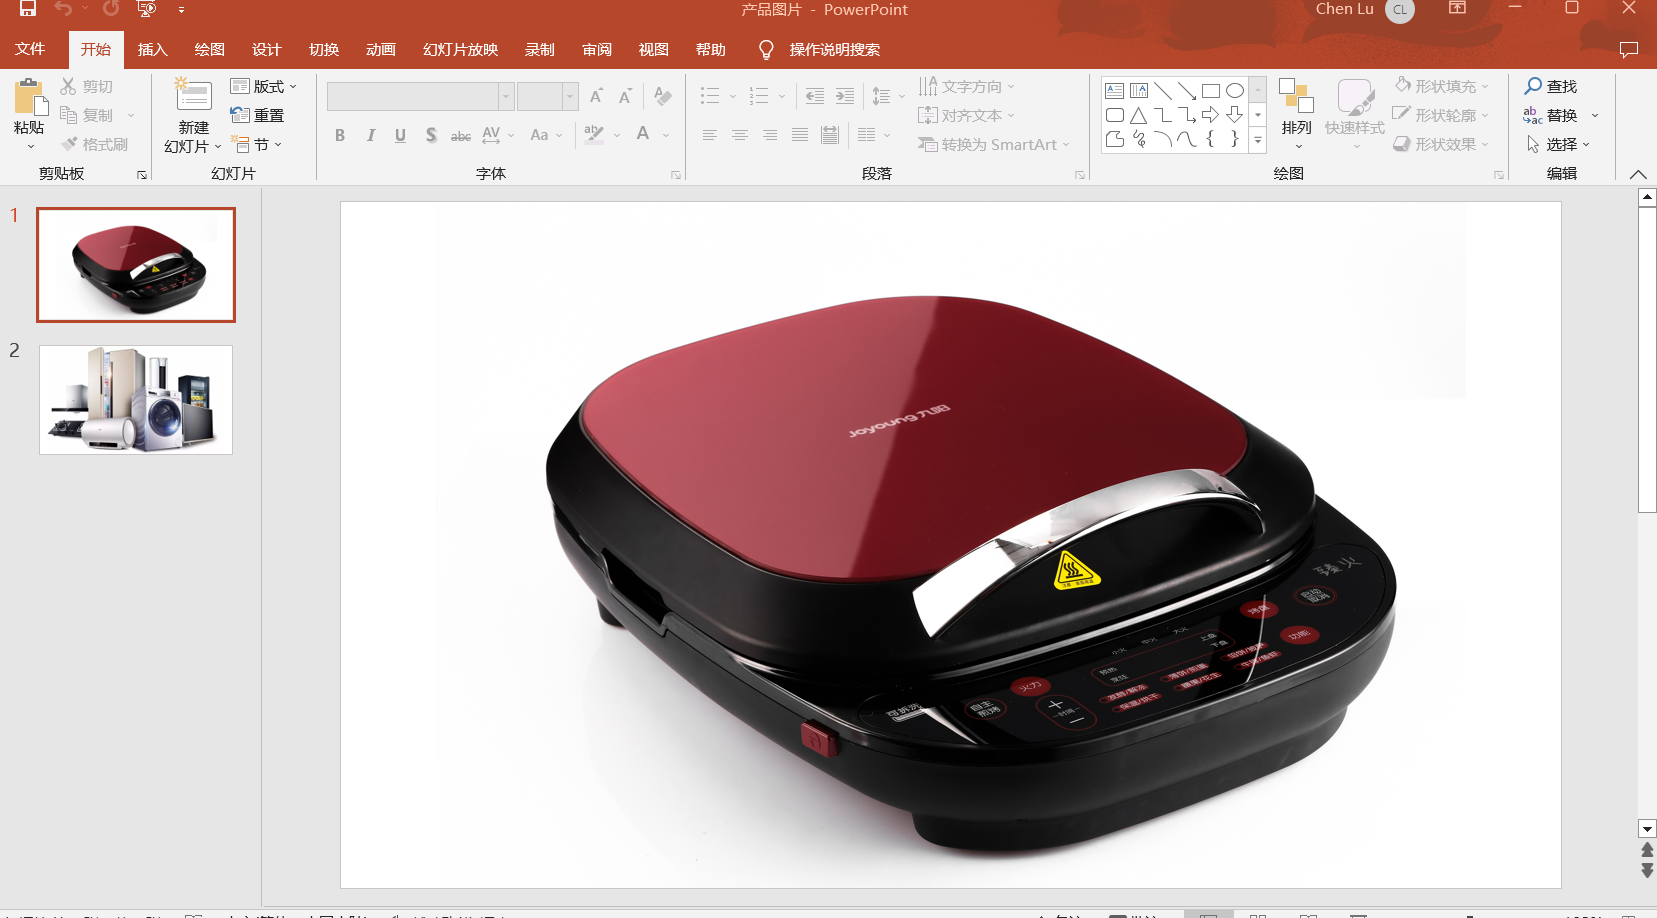Decrease font size with the smaller A icon

[625, 96]
